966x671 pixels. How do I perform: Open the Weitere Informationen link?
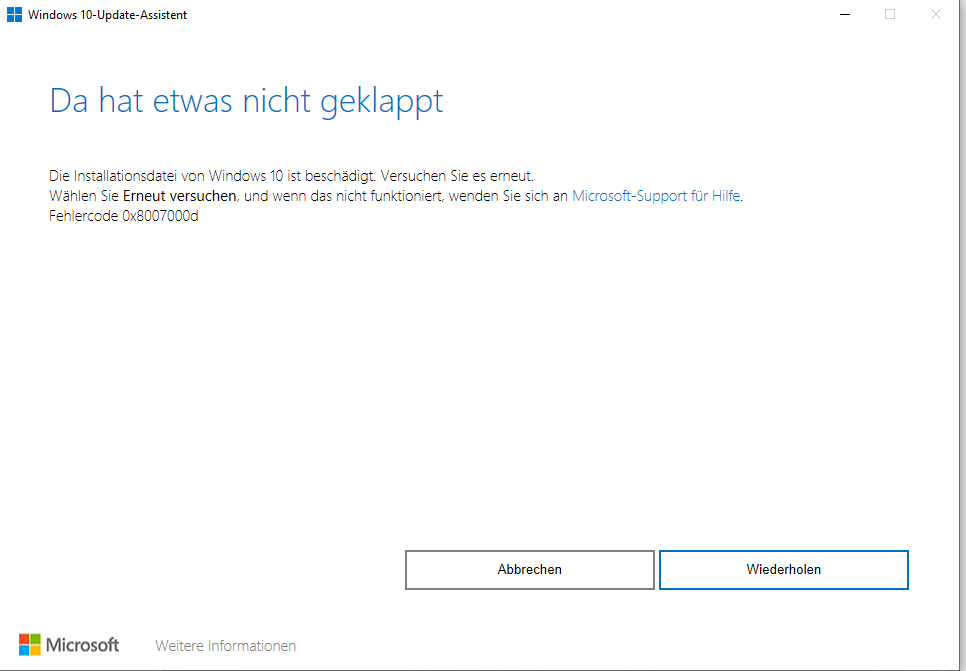click(x=225, y=646)
